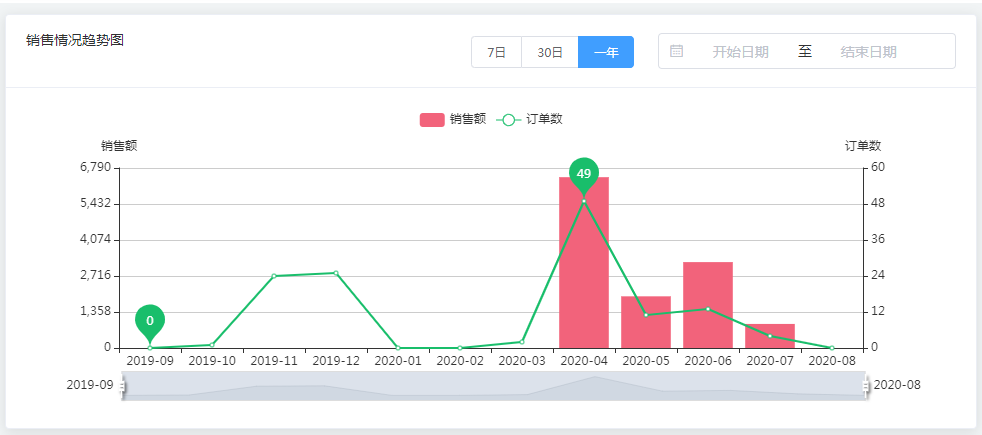The height and width of the screenshot is (435, 982).
Task: Click the calendar icon in date picker
Action: click(x=676, y=51)
